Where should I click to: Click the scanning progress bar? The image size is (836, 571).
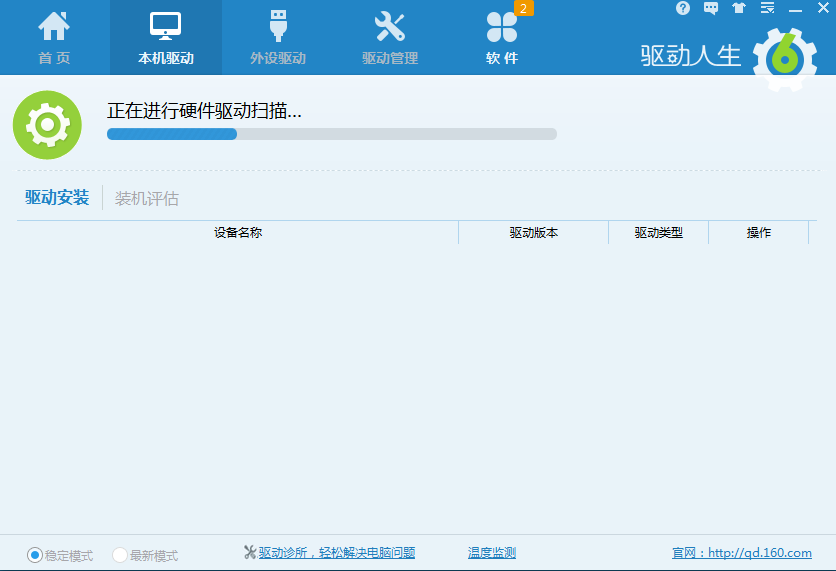tap(332, 134)
